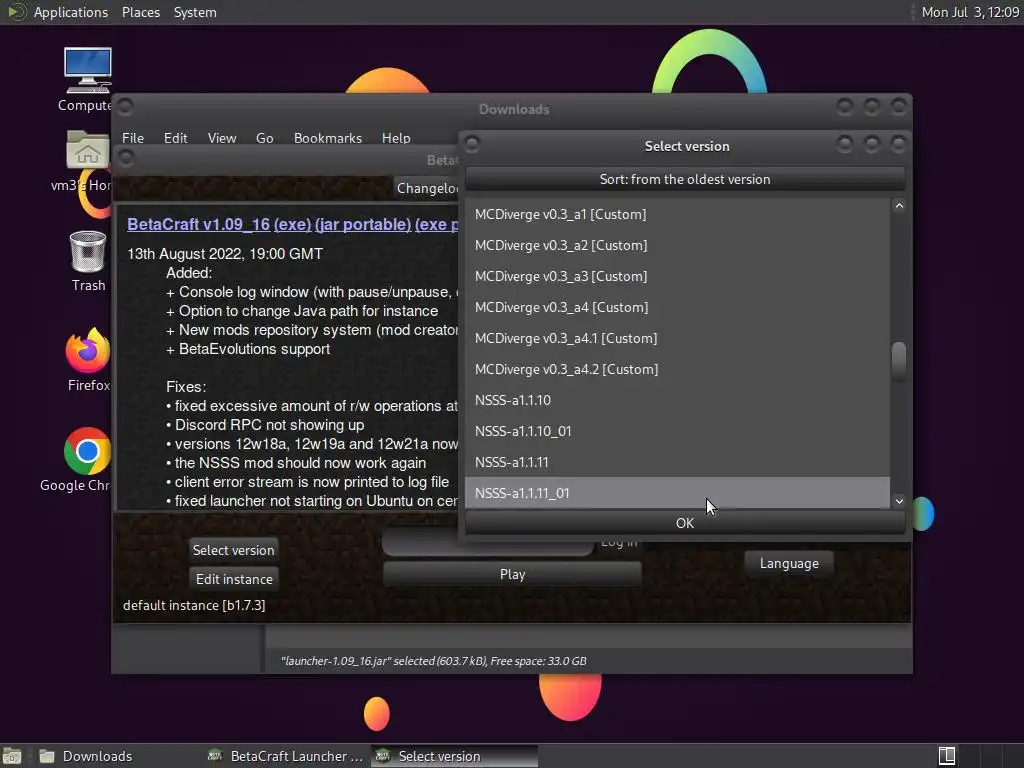The image size is (1024, 768).
Task: Click the version list scroll down arrow
Action: (899, 501)
